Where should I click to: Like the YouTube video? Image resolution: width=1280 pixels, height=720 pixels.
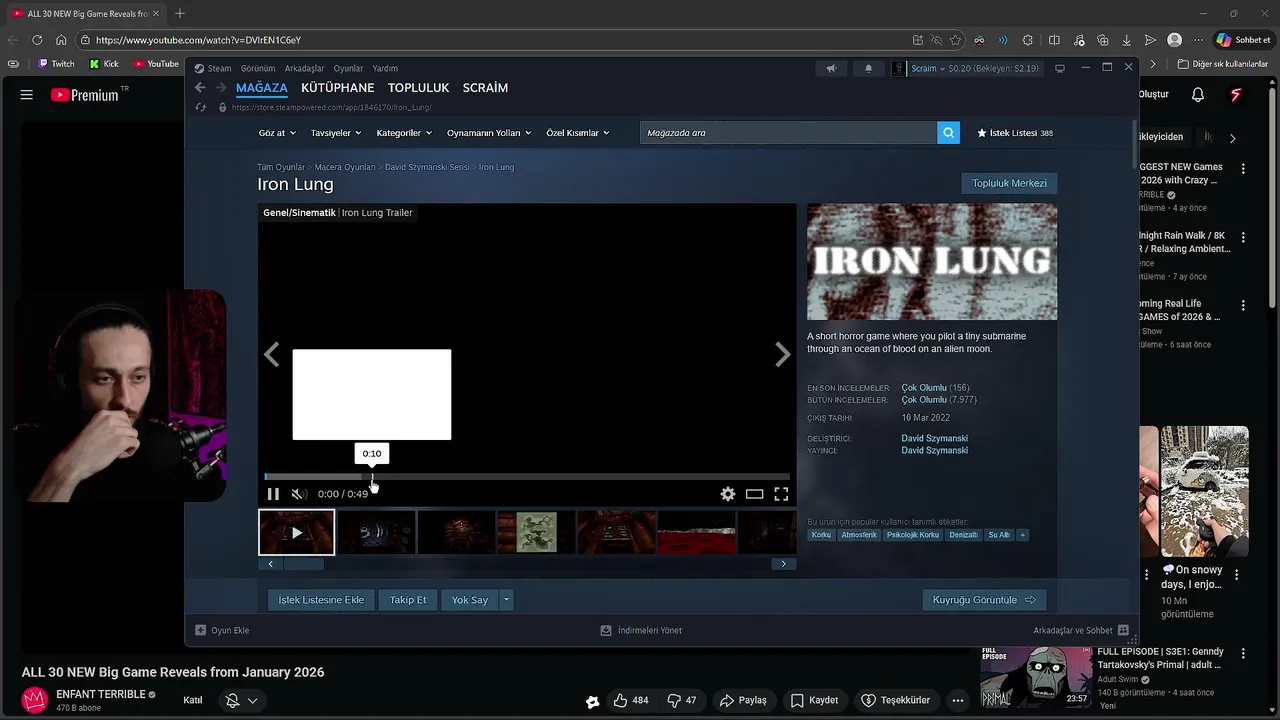[x=631, y=700]
